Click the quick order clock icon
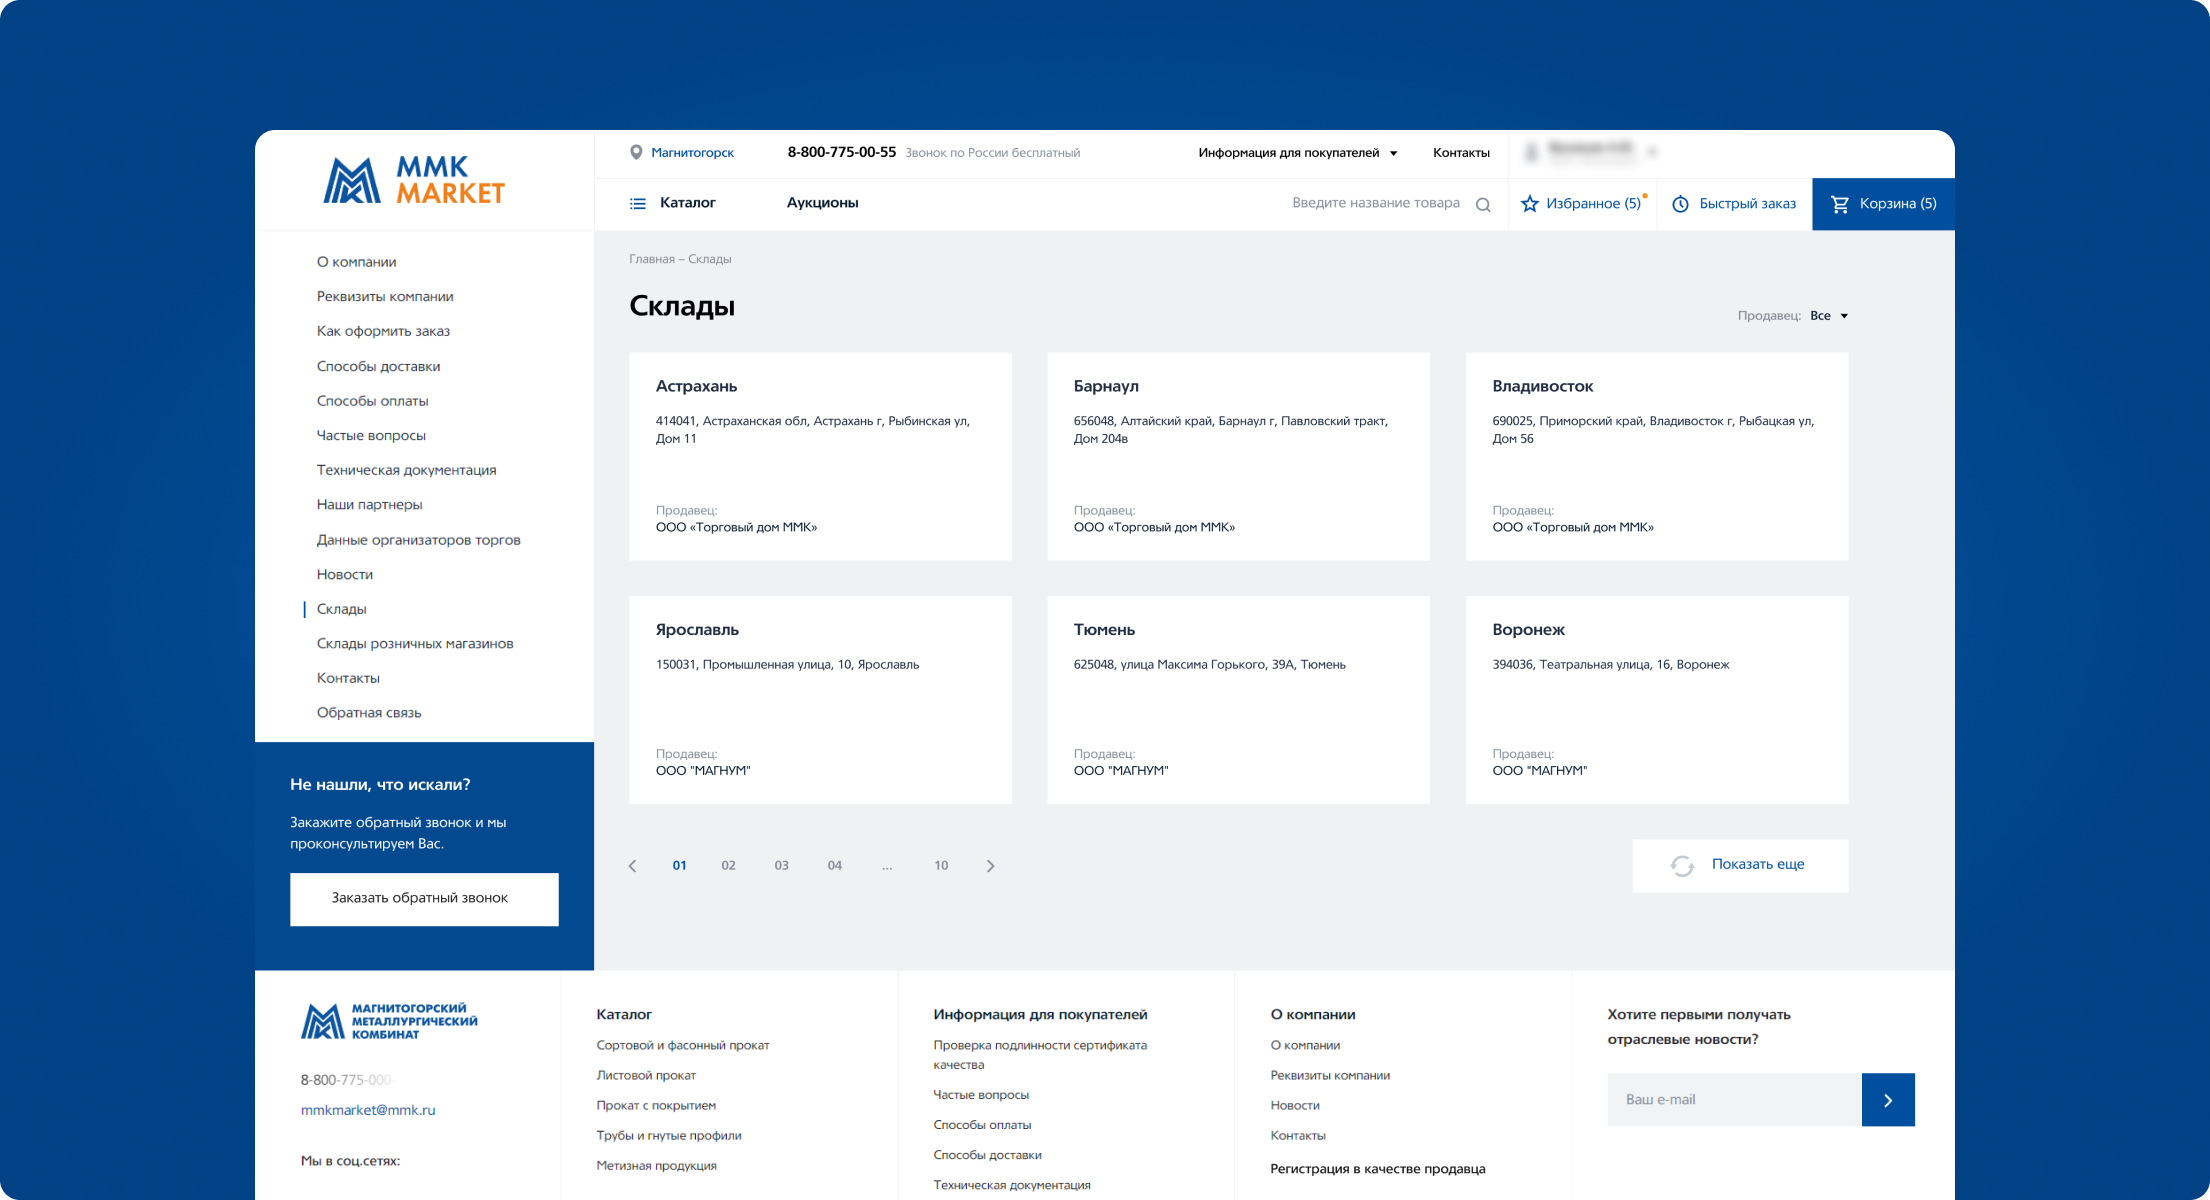The height and width of the screenshot is (1200, 2210). point(1680,204)
